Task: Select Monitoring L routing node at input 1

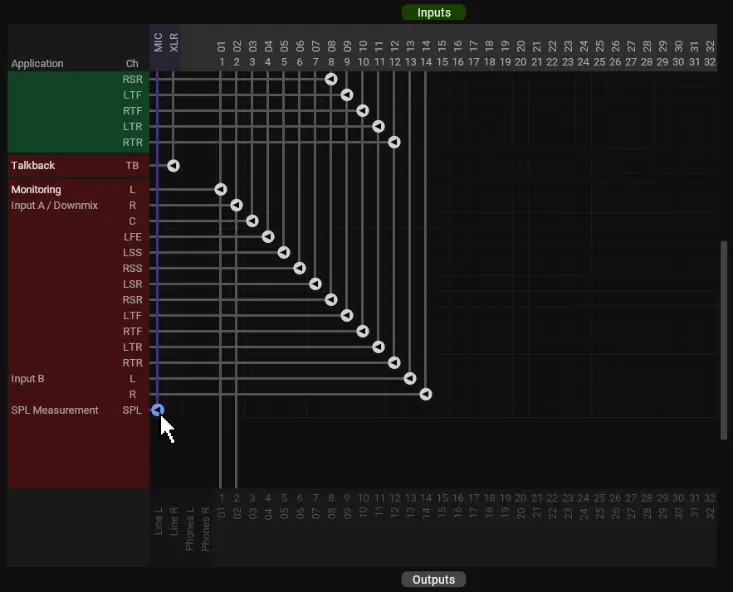Action: click(221, 190)
